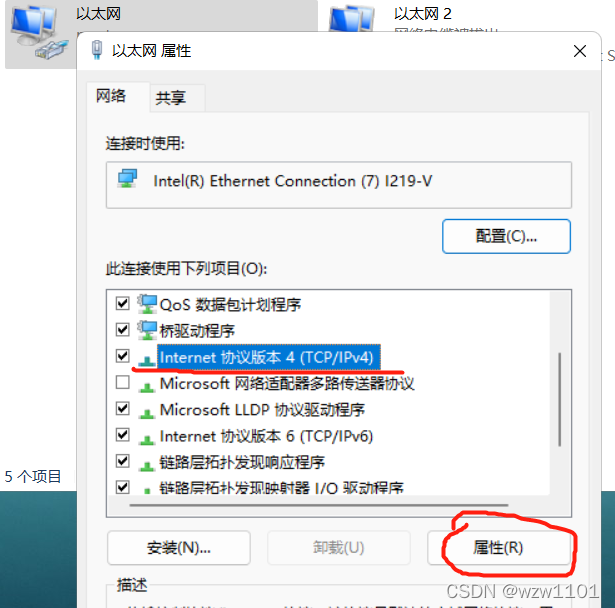
Task: Uncheck the QoS 数据包计划程序 checkbox
Action: (123, 303)
